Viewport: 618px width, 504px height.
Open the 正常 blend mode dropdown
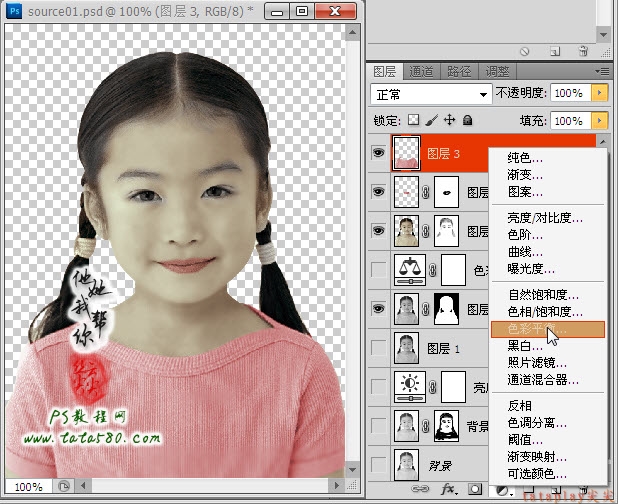click(431, 94)
